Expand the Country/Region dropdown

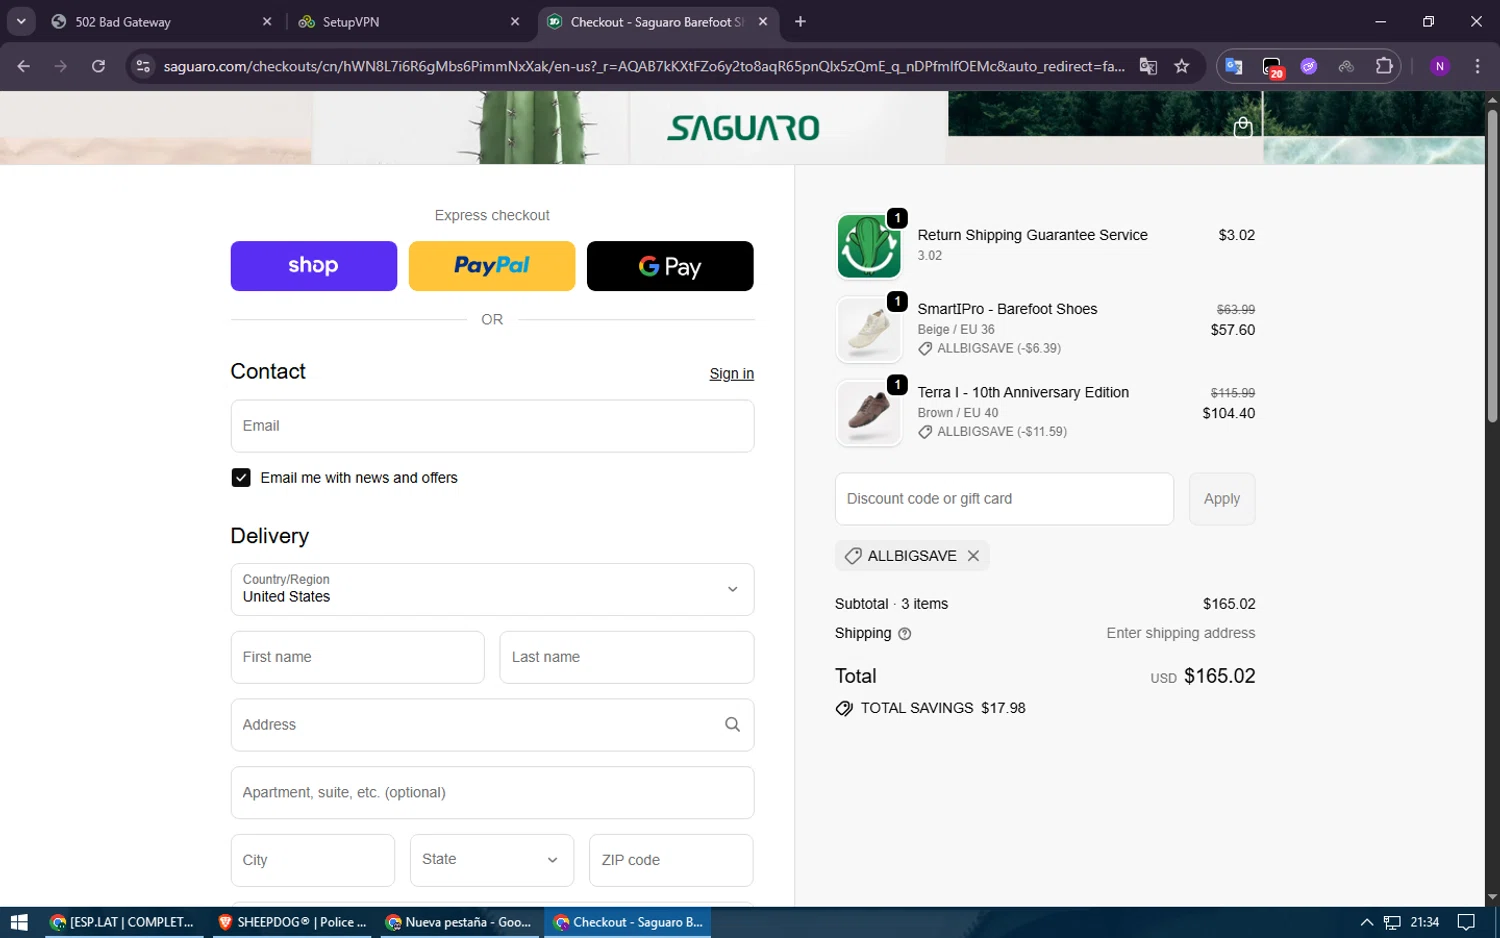[492, 590]
